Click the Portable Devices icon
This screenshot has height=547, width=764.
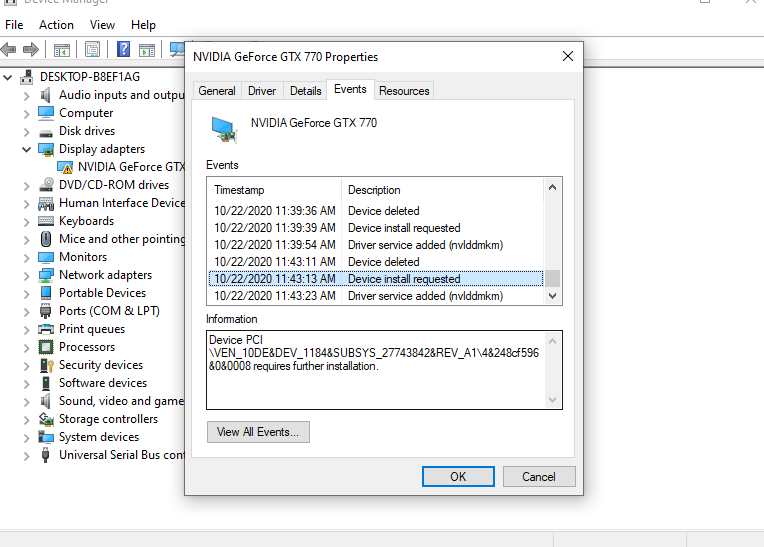coord(46,293)
